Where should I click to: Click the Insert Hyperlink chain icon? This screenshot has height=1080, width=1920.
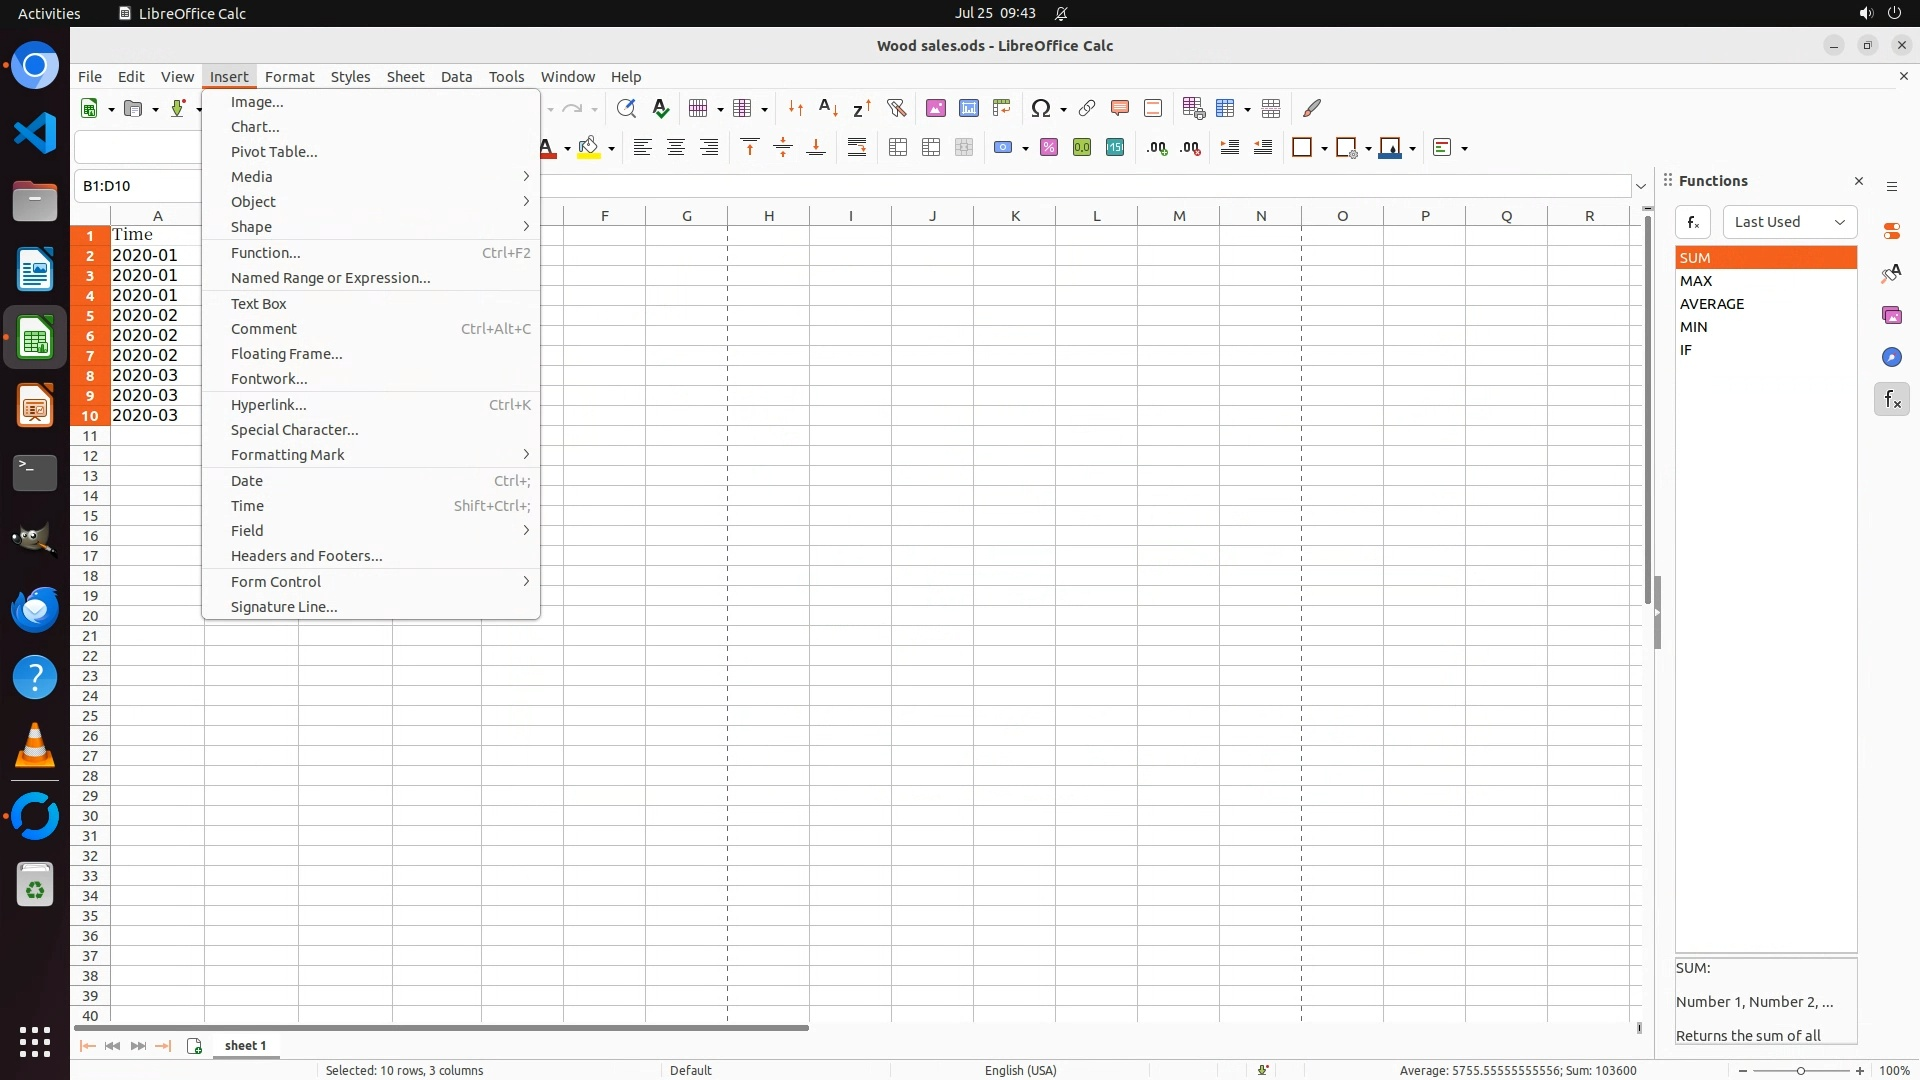tap(1086, 108)
